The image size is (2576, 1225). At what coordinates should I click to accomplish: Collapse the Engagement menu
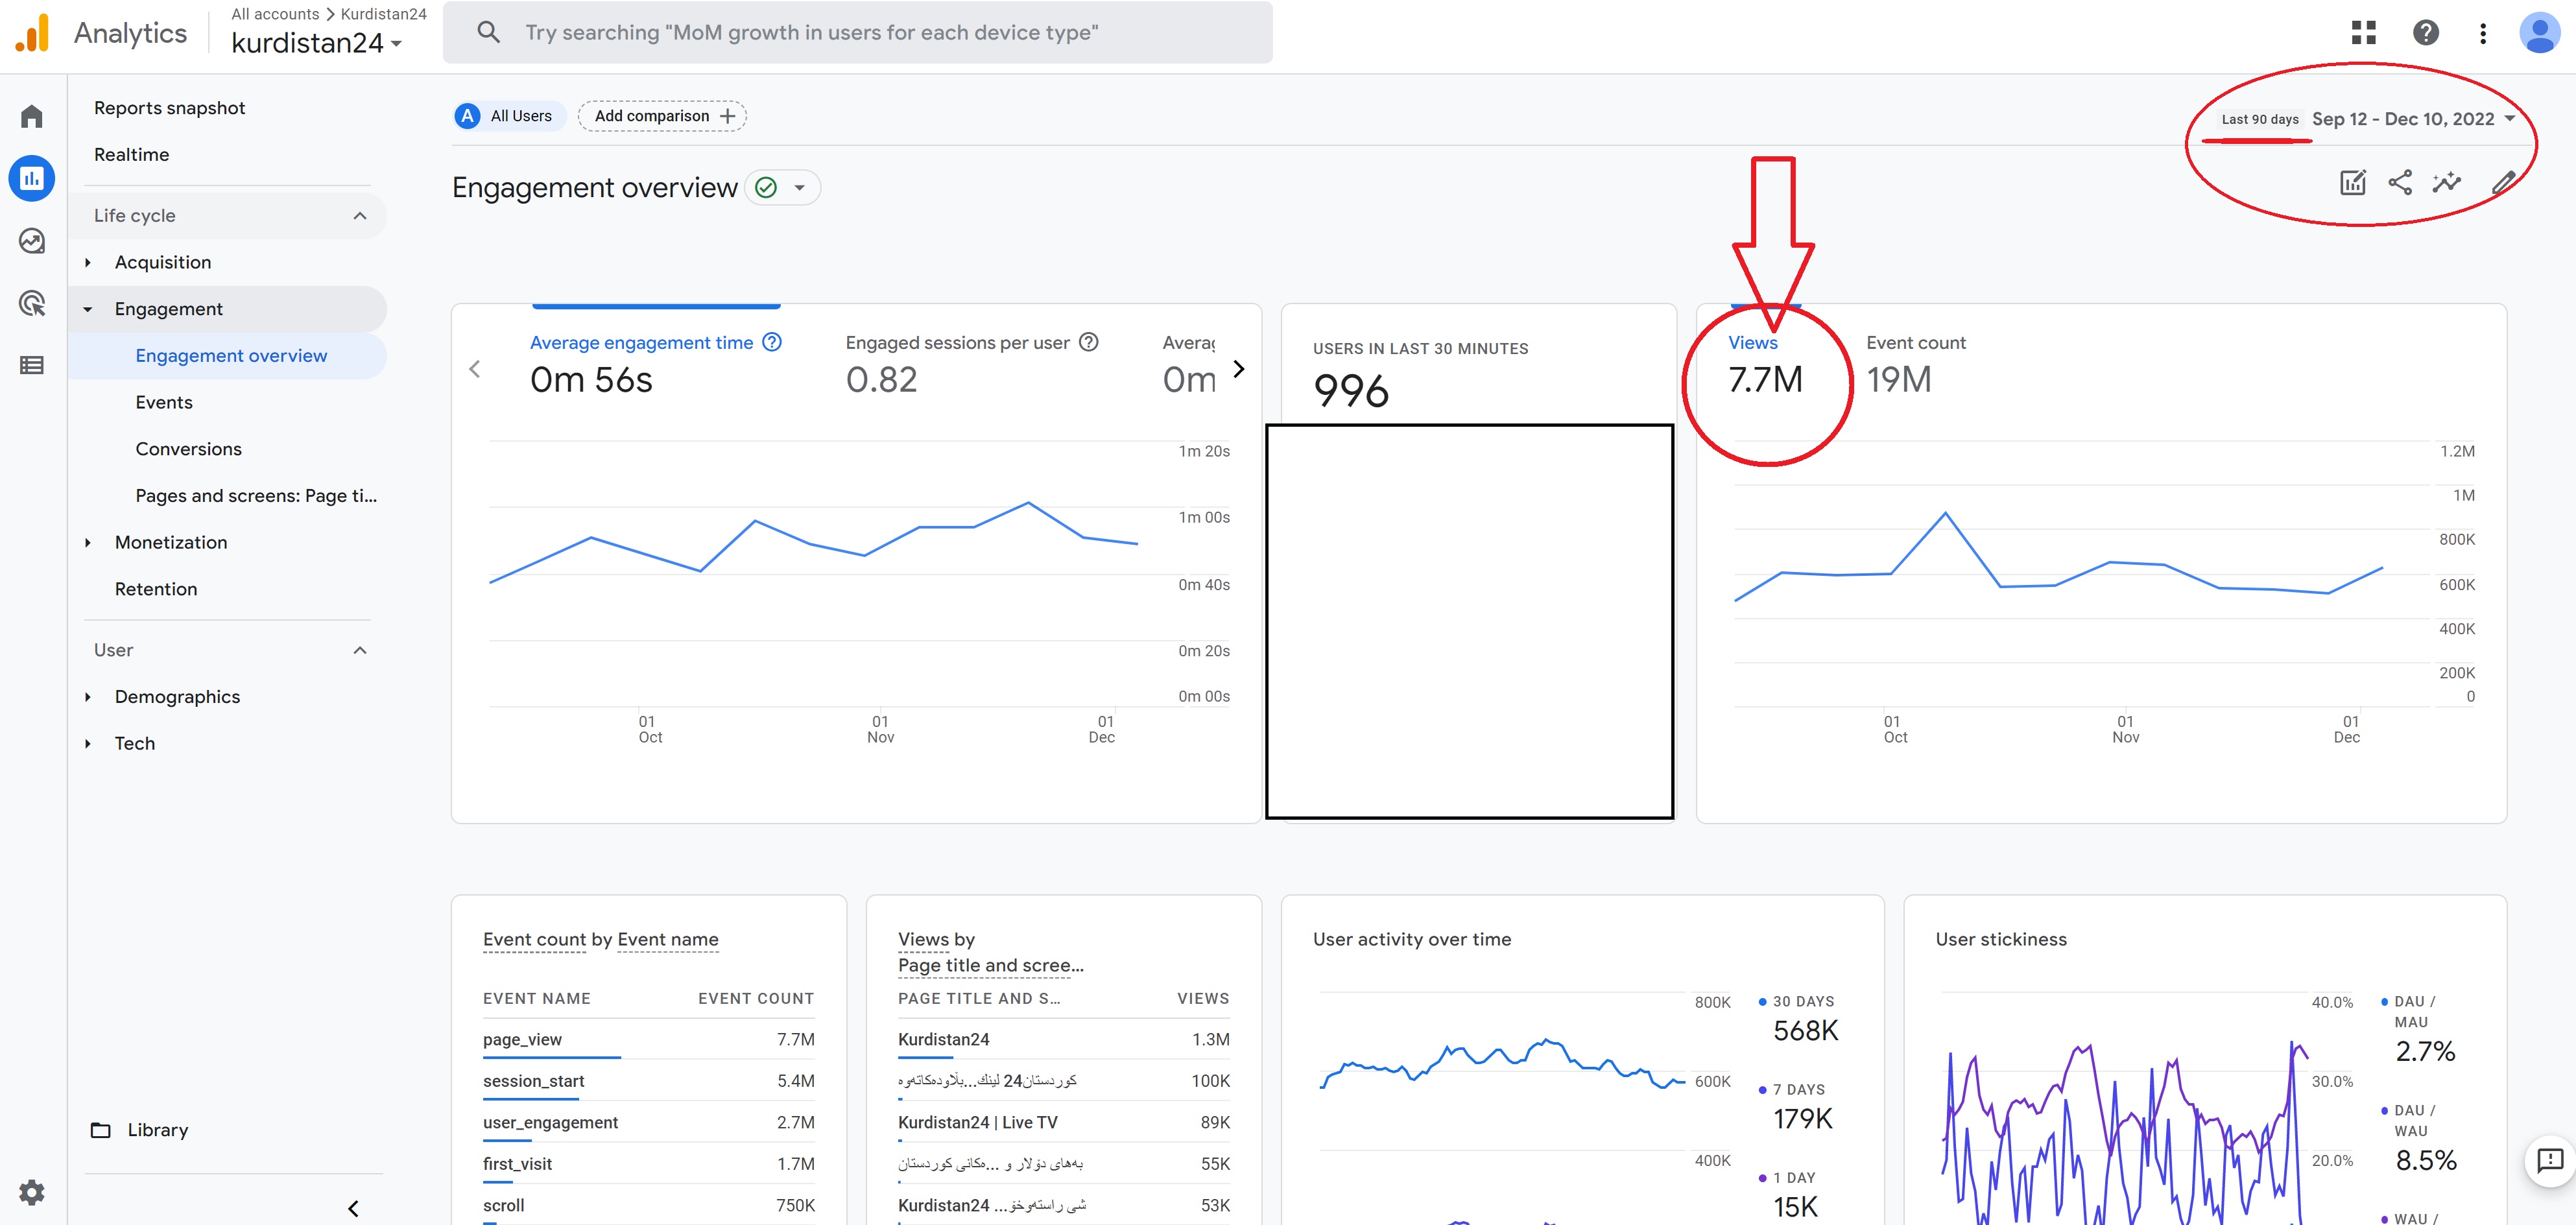(x=87, y=309)
